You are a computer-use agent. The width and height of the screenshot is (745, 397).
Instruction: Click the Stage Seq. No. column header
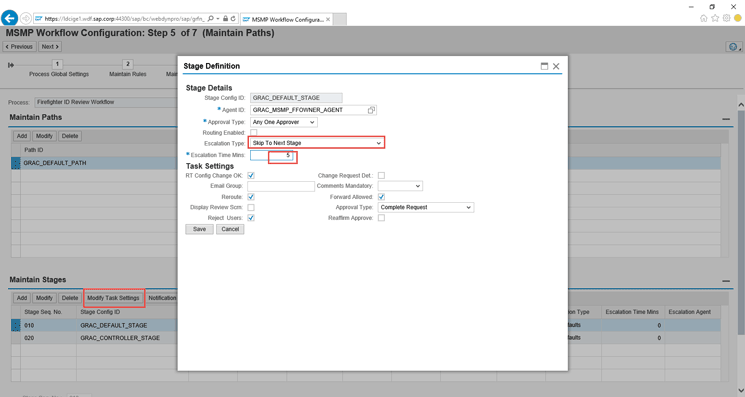49,312
